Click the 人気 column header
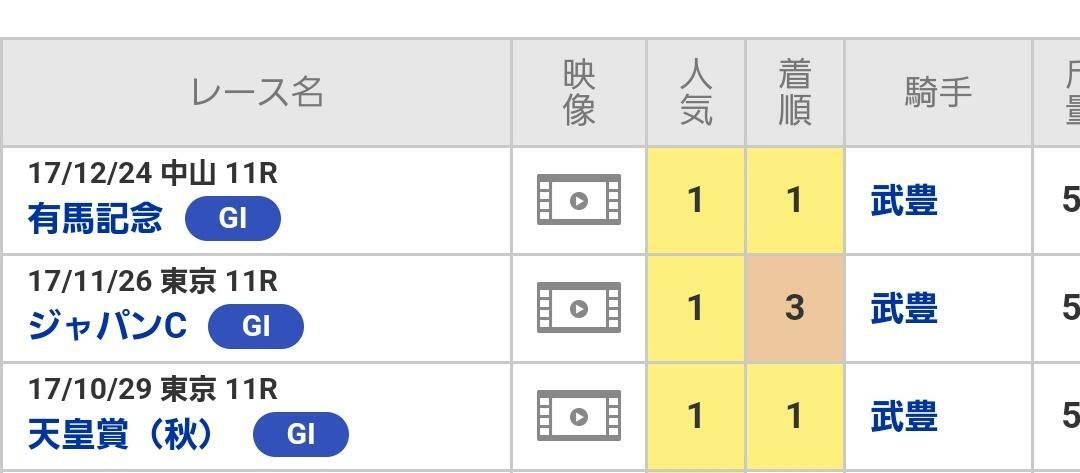Screen dimensions: 1080x473 695,93
